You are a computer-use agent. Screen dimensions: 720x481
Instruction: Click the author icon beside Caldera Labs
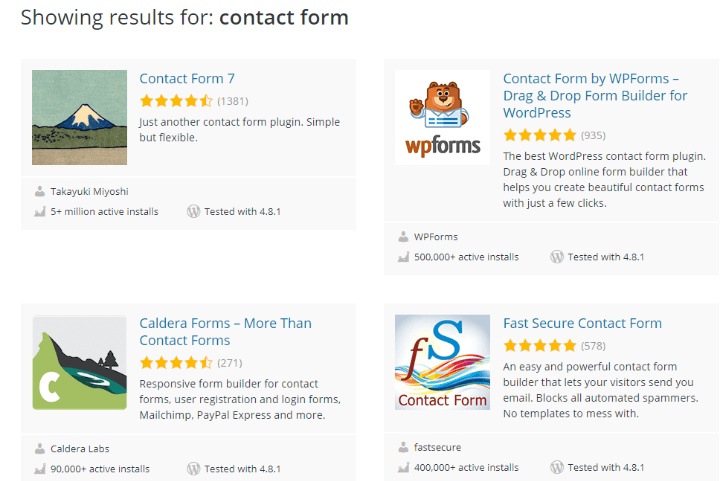[x=40, y=448]
